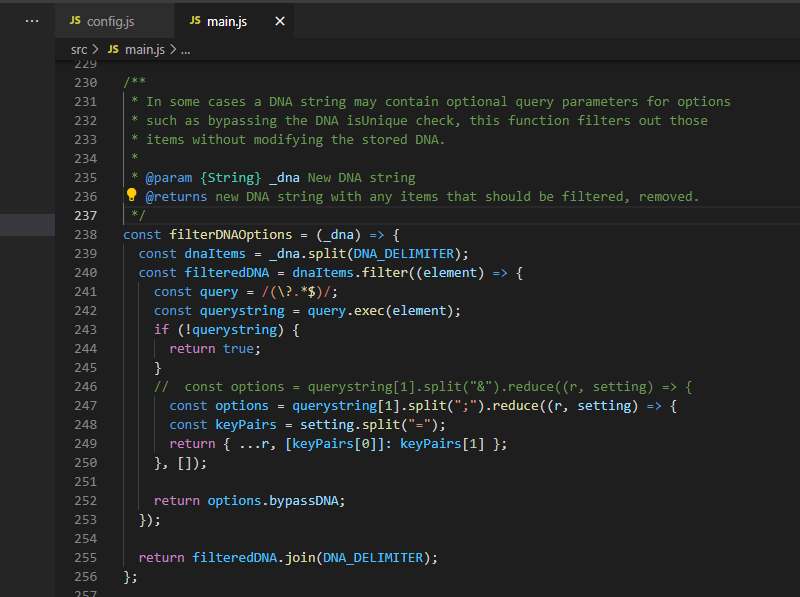Image resolution: width=800 pixels, height=597 pixels.
Task: Click the JS icon on the main.js tab
Action: point(196,19)
